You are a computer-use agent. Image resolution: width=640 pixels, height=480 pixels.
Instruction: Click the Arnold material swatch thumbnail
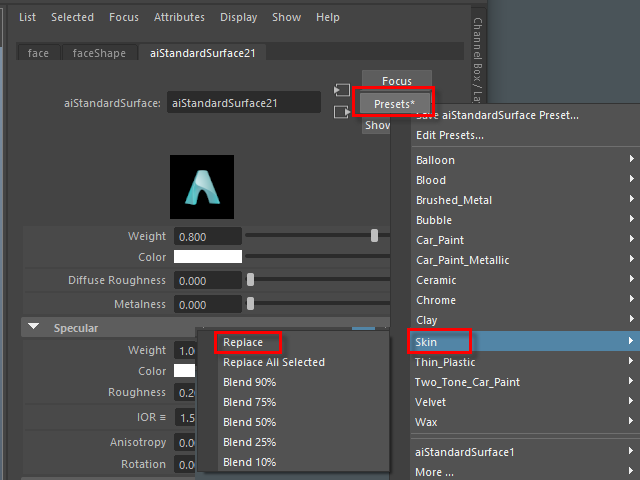tap(202, 187)
